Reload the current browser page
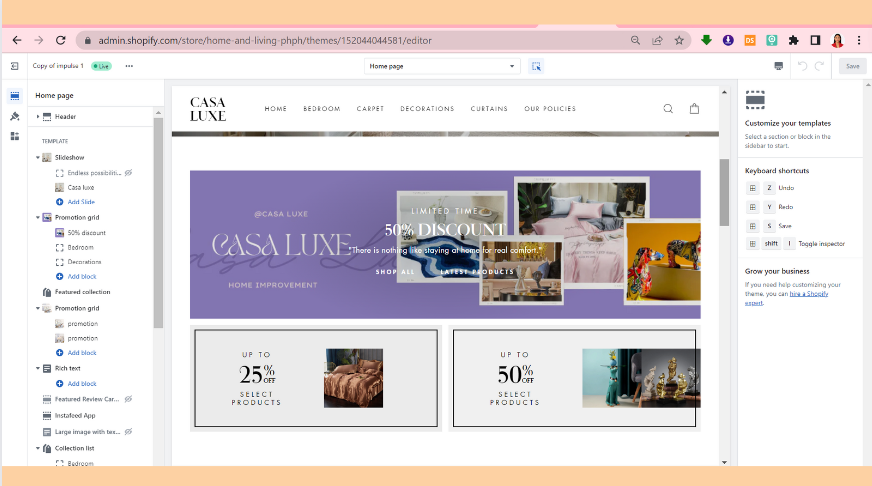The height and width of the screenshot is (486, 872). 61,40
